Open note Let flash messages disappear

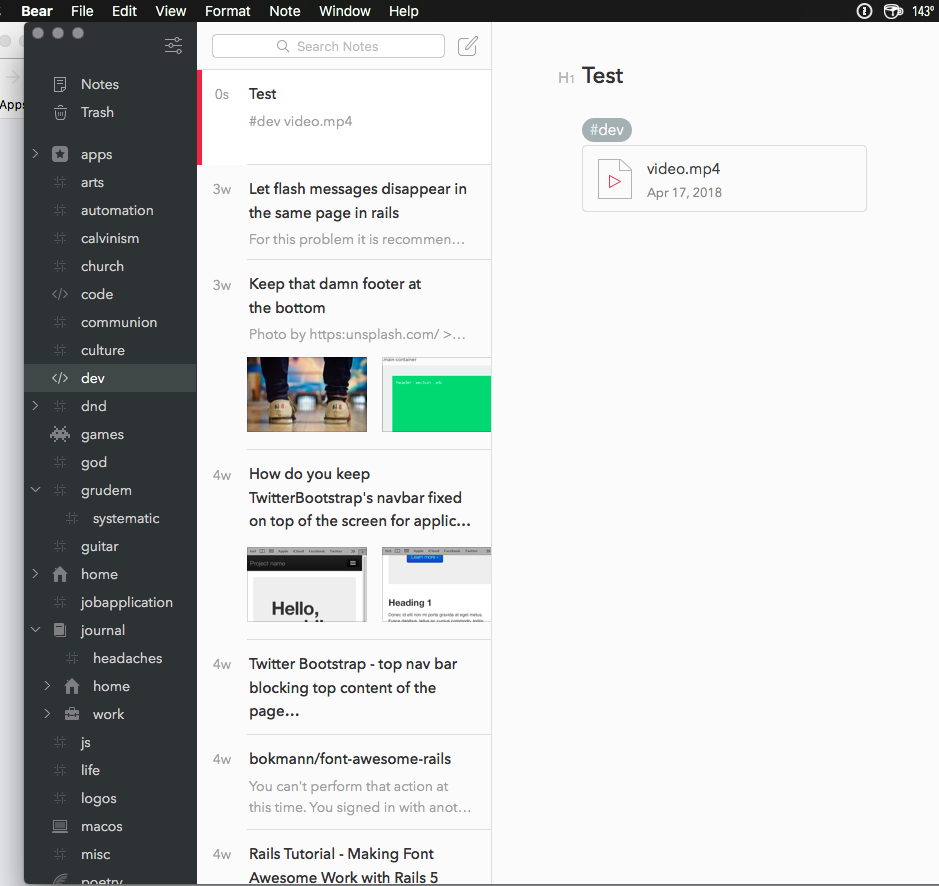click(x=345, y=213)
